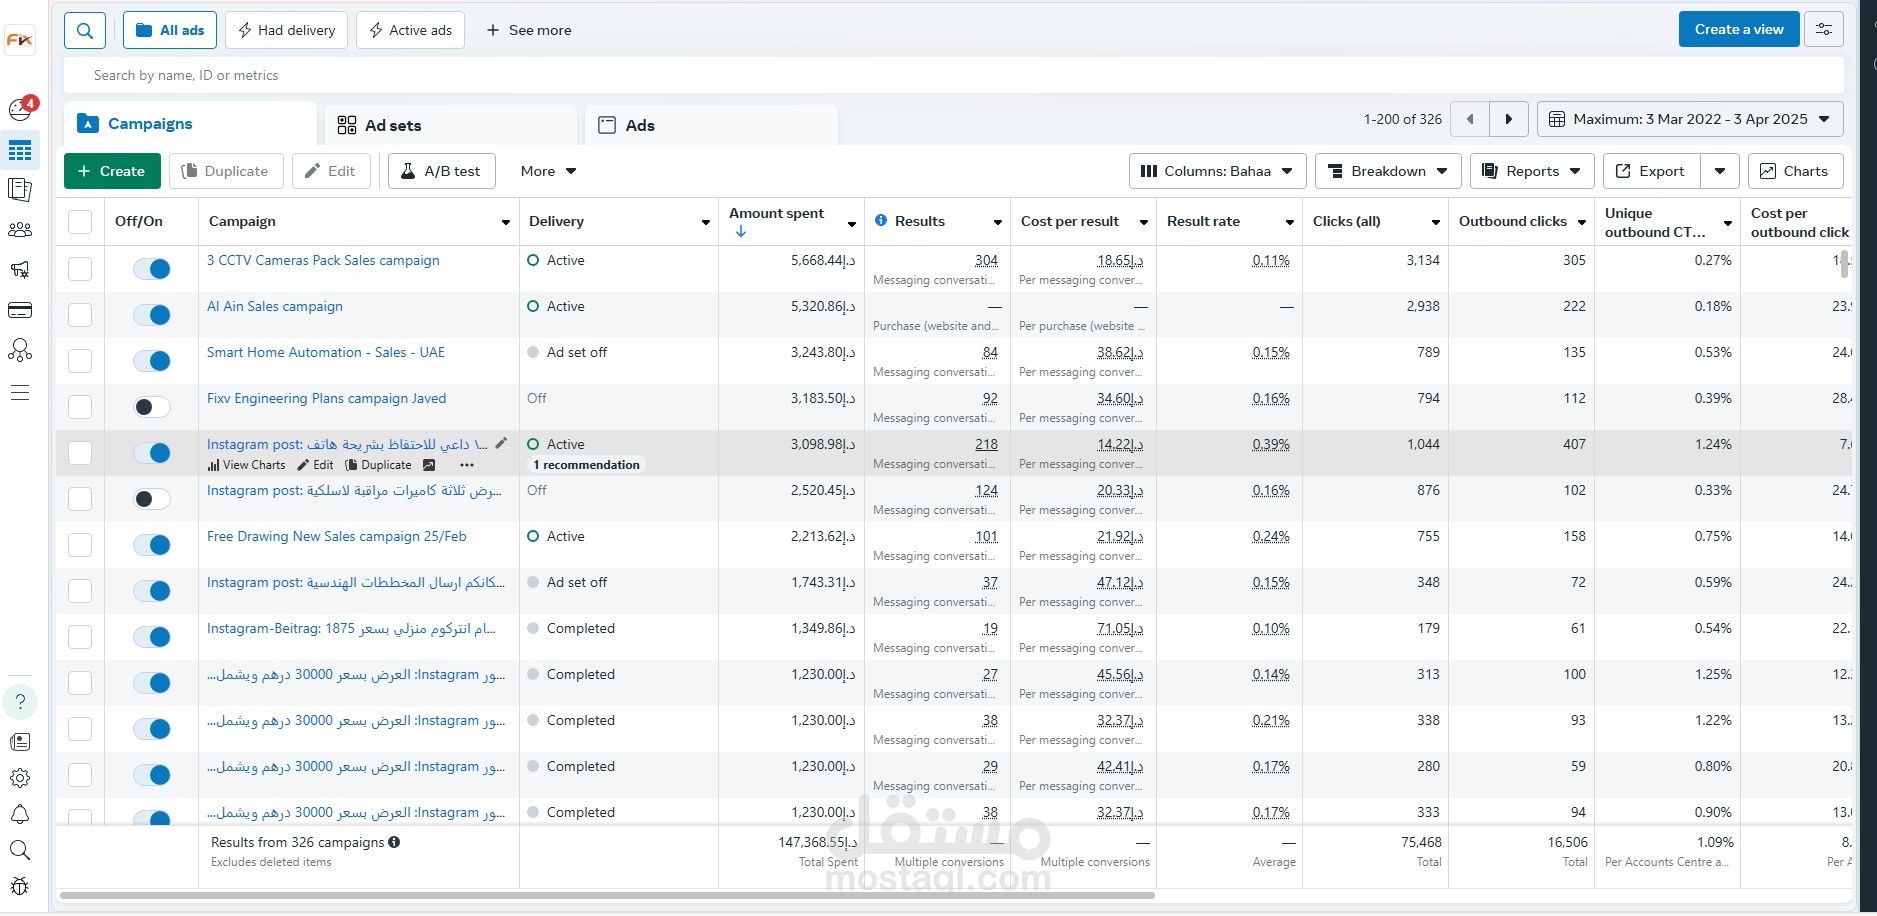Viewport: 1877px width, 916px height.
Task: Turn off 3 CCTV Cameras Pack campaign
Action: tap(152, 269)
